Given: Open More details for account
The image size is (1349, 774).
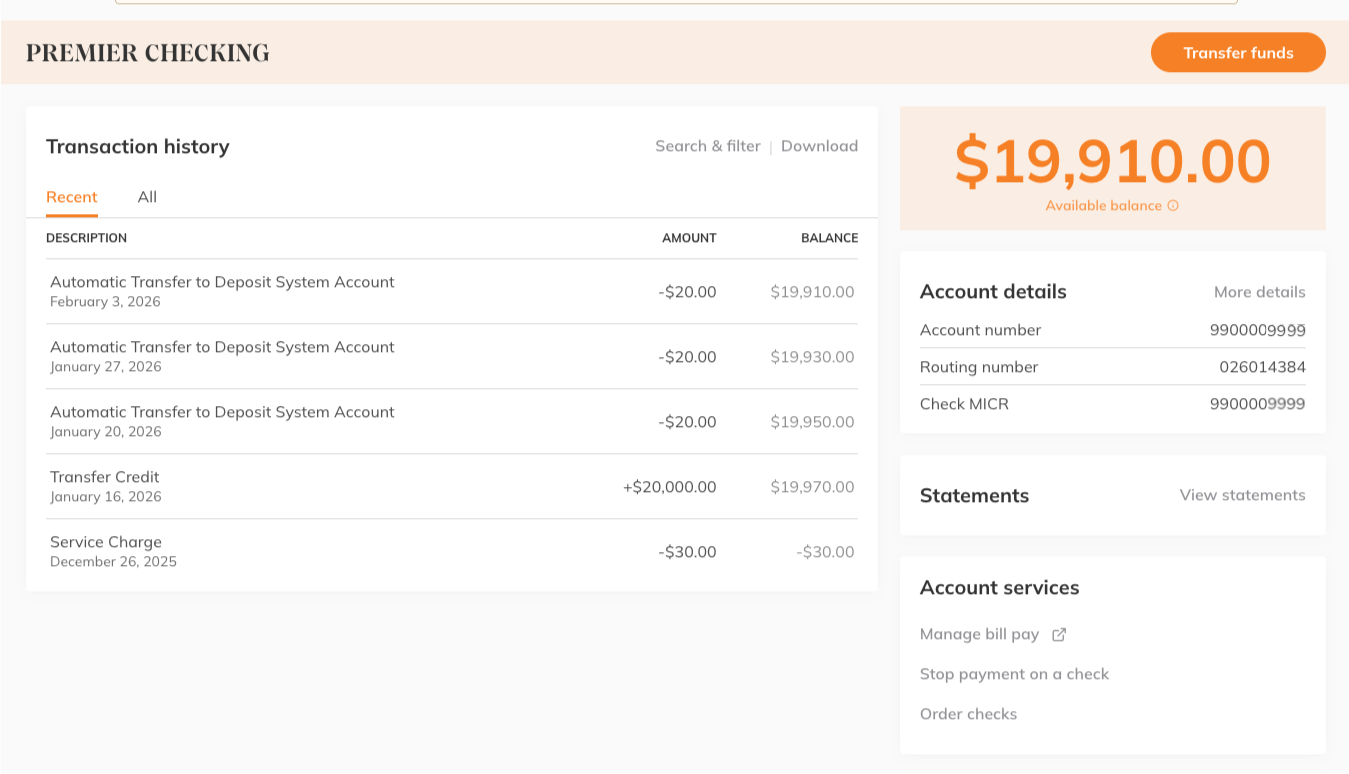Looking at the screenshot, I should (1259, 291).
